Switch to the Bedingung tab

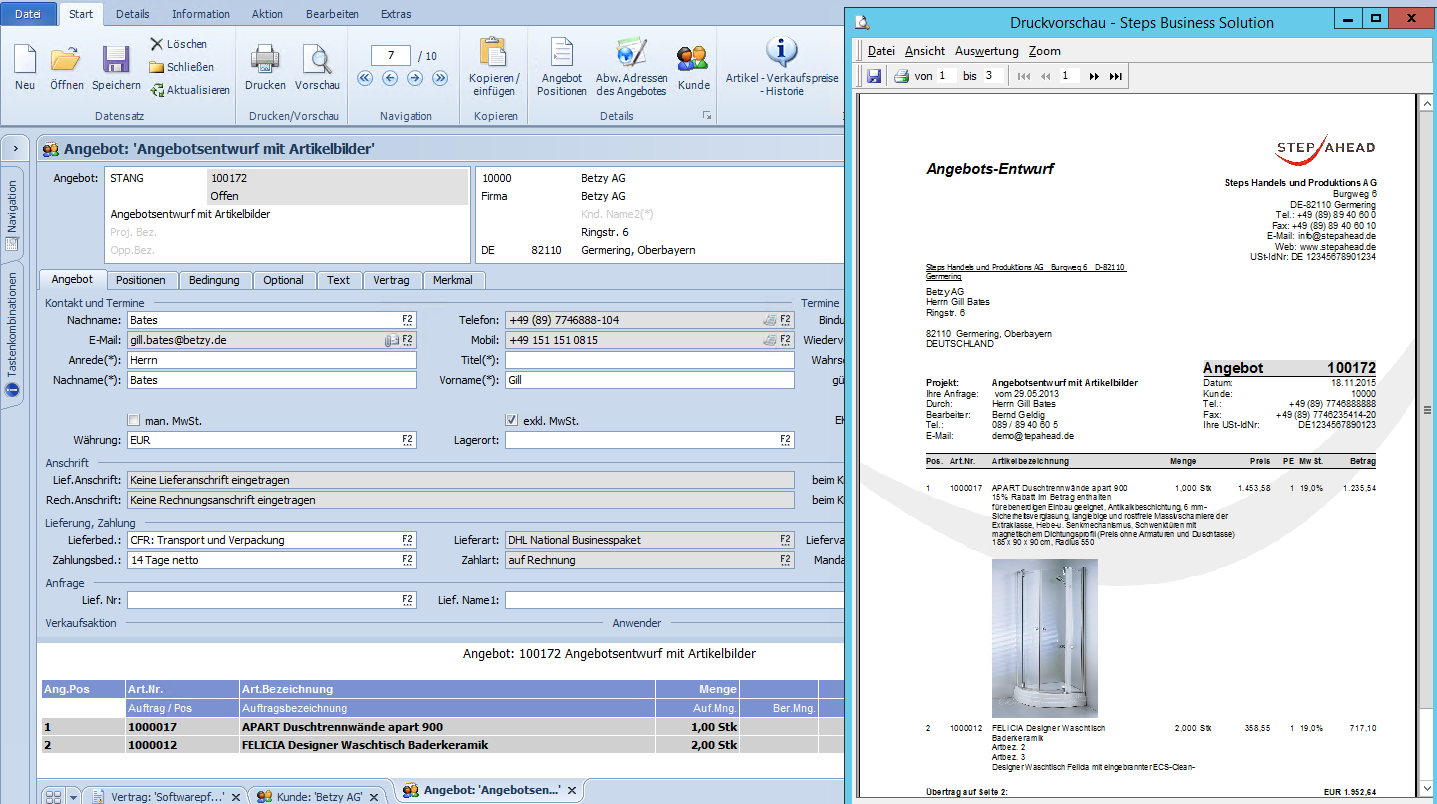point(214,280)
